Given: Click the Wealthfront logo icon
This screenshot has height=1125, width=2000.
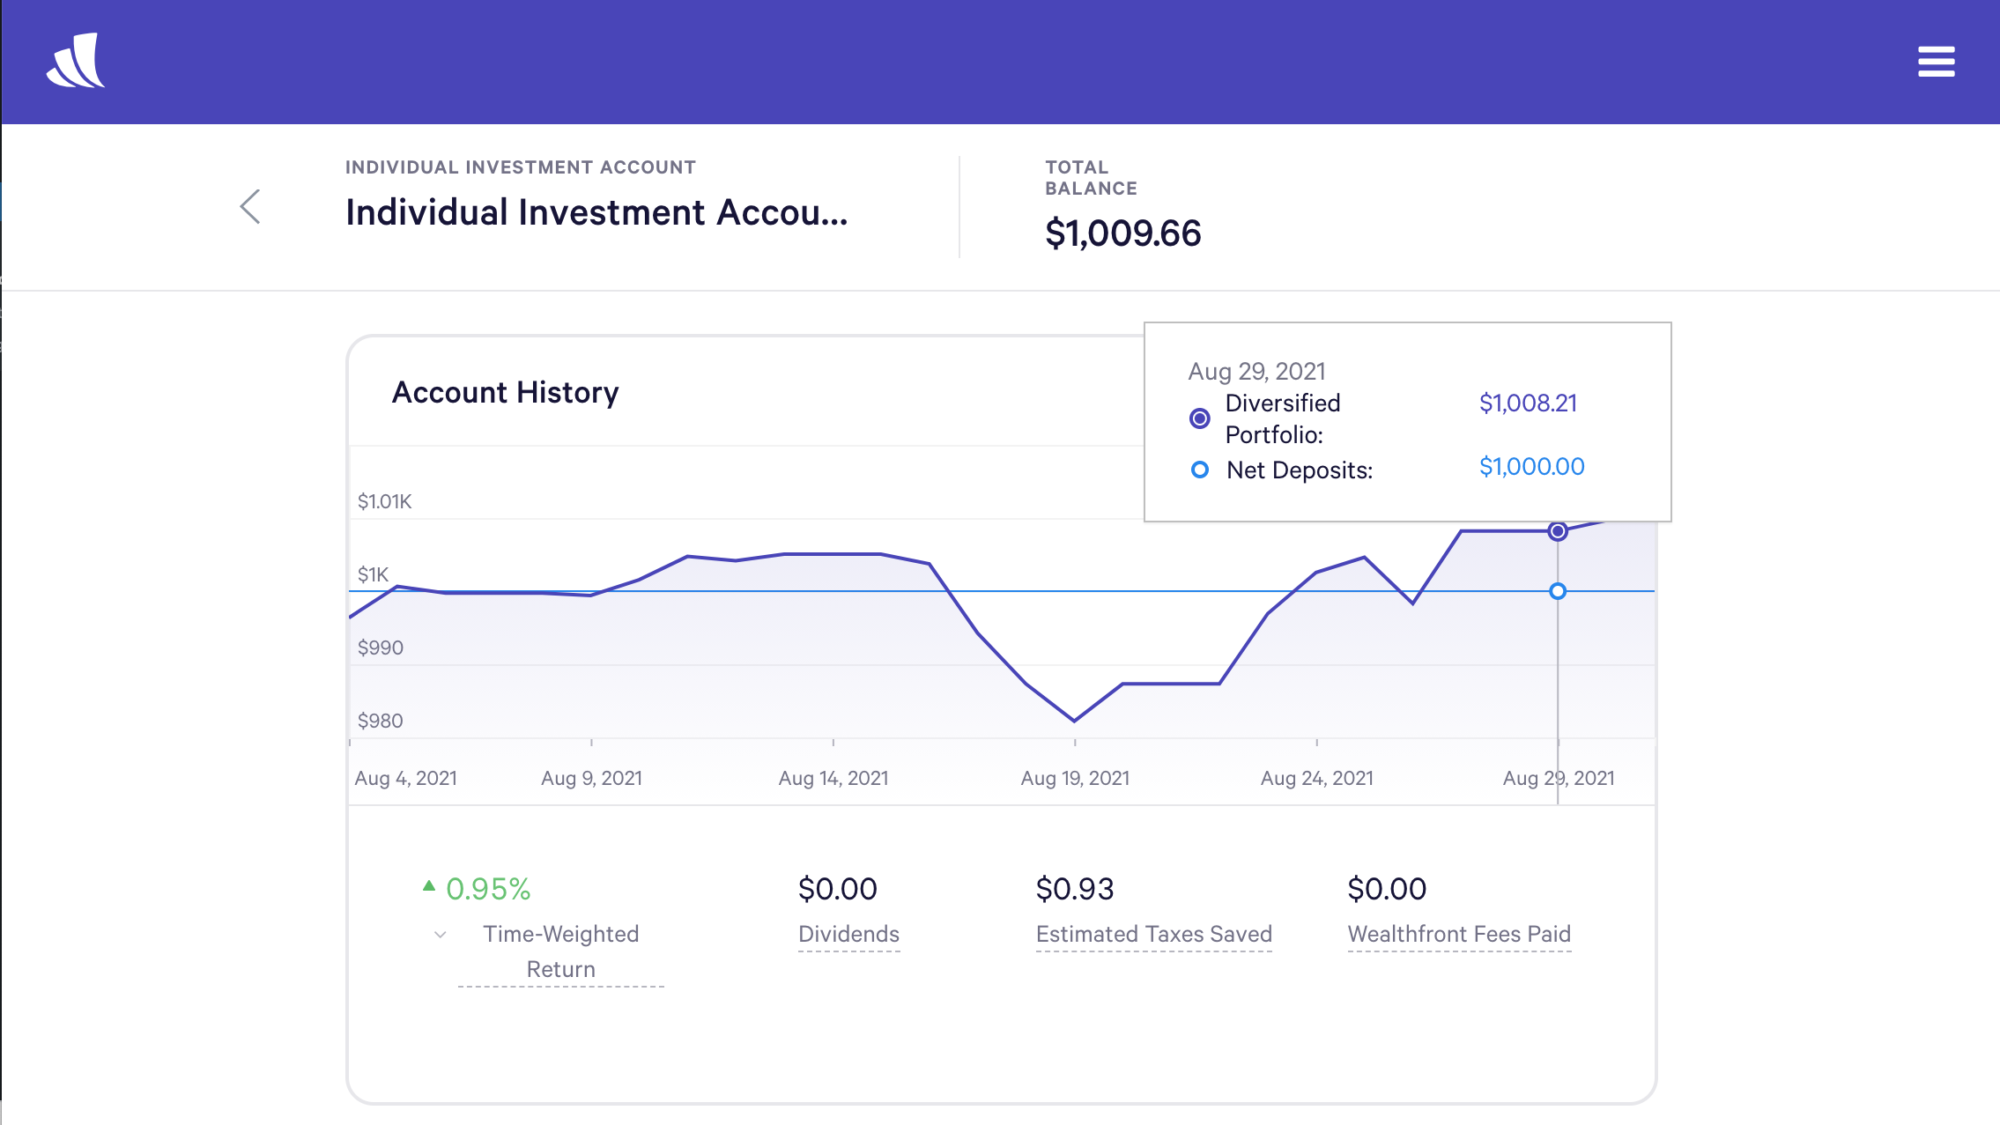Looking at the screenshot, I should [76, 61].
